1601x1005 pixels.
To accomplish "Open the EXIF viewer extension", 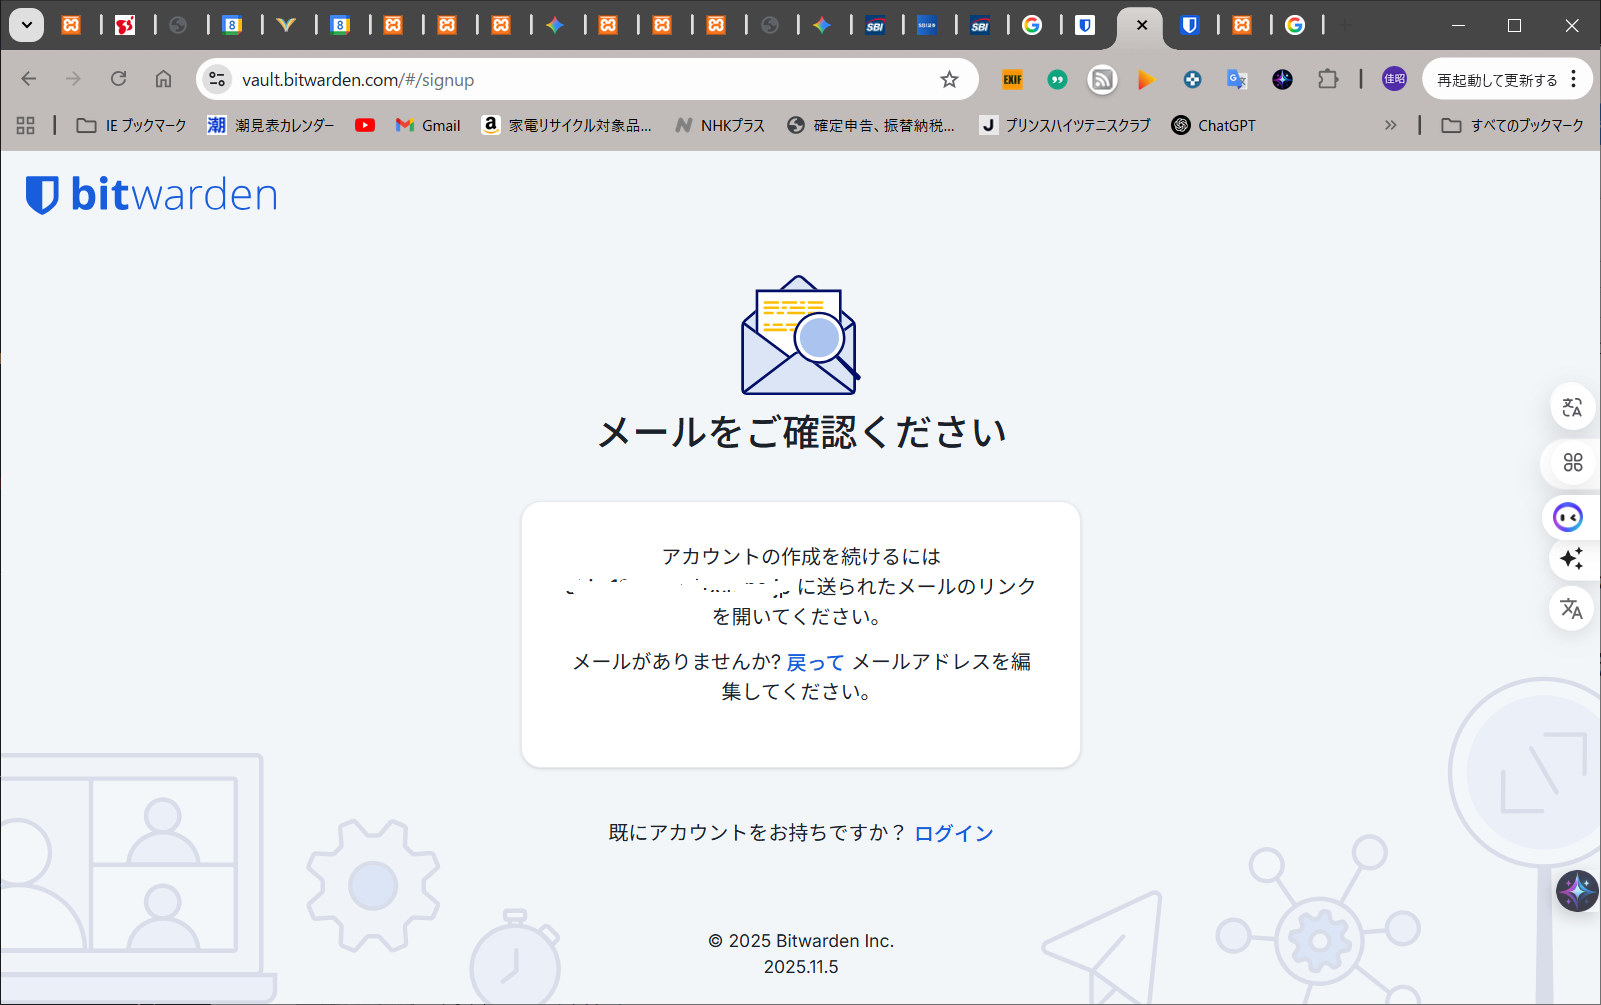I will (x=1012, y=79).
